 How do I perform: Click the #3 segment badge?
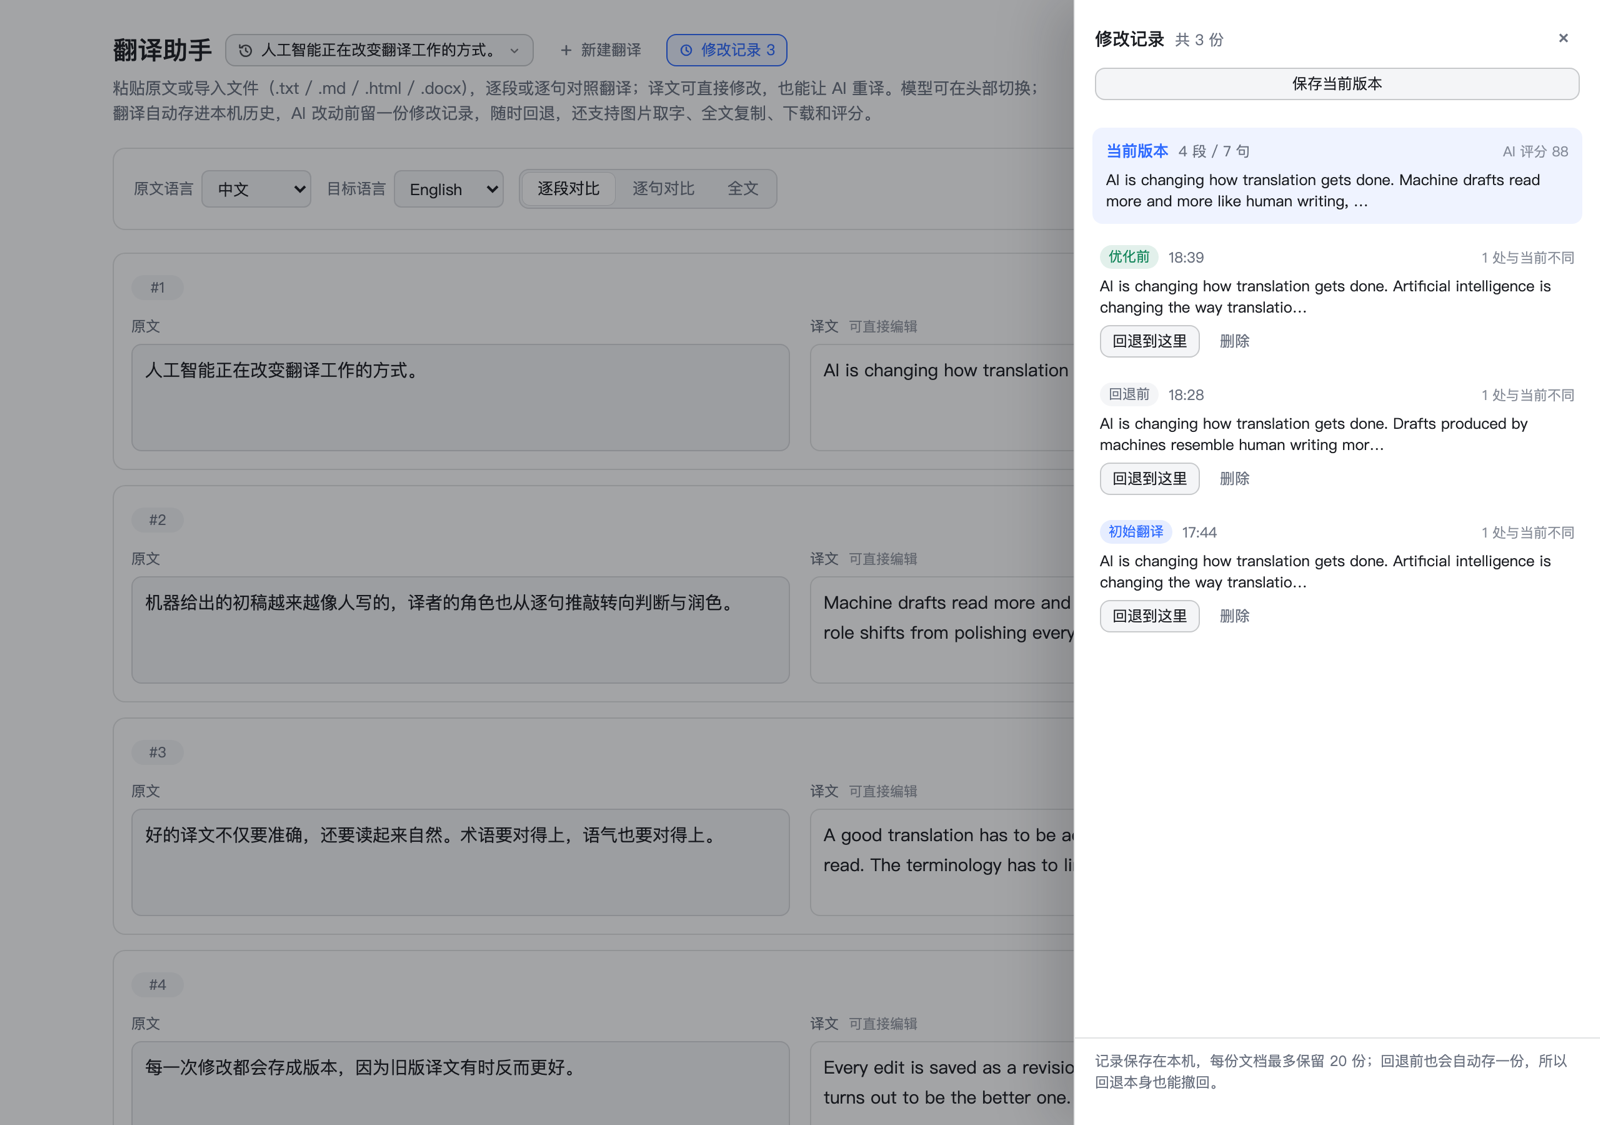pos(157,753)
